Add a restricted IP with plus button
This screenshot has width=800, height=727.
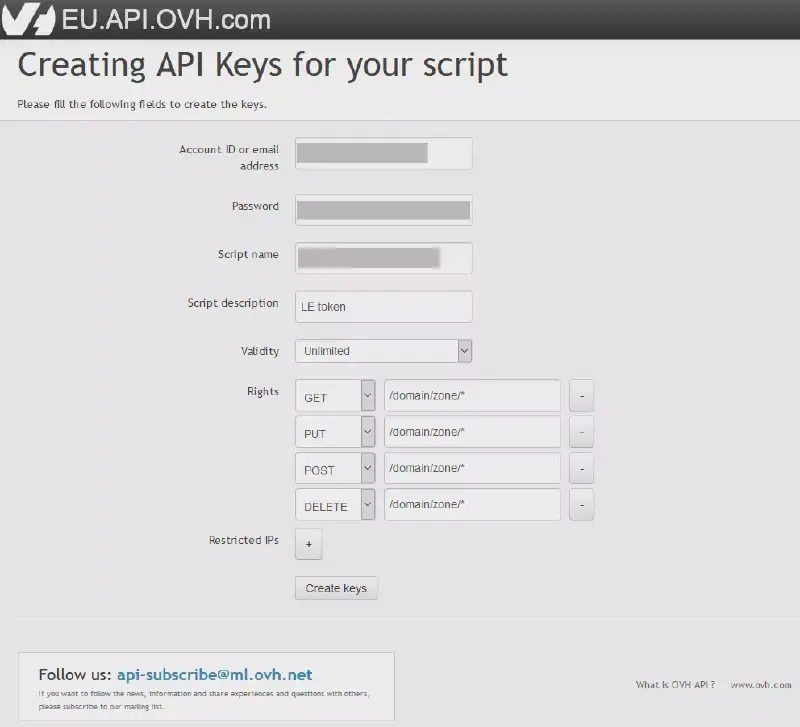[x=308, y=544]
